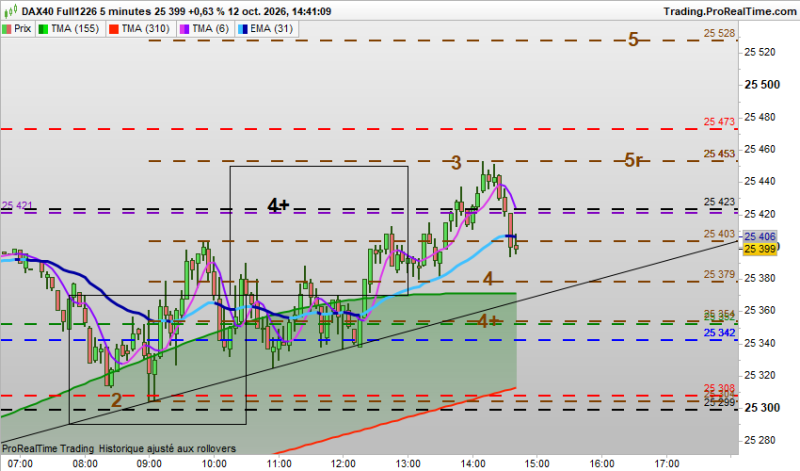Click the 25 453 level label
Viewport: 800px width, 471px height.
[x=719, y=154]
